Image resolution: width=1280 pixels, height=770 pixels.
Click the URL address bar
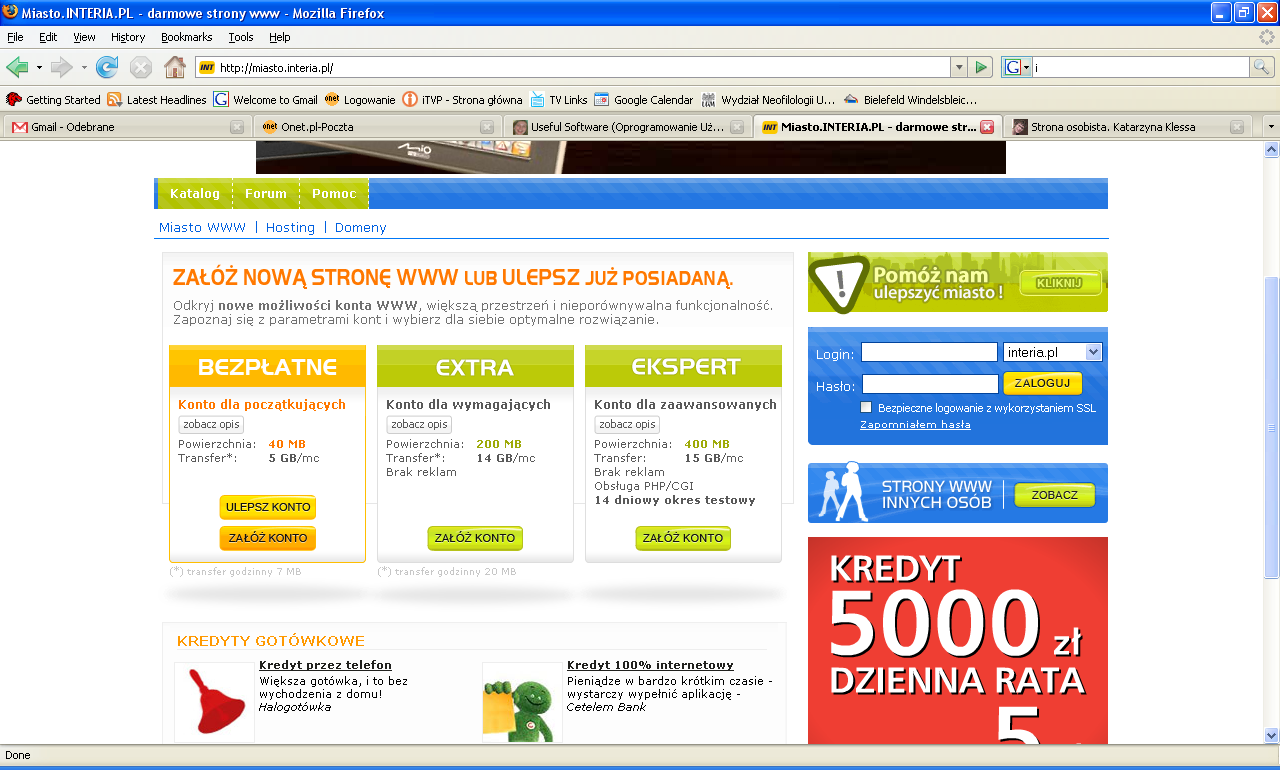(572, 67)
